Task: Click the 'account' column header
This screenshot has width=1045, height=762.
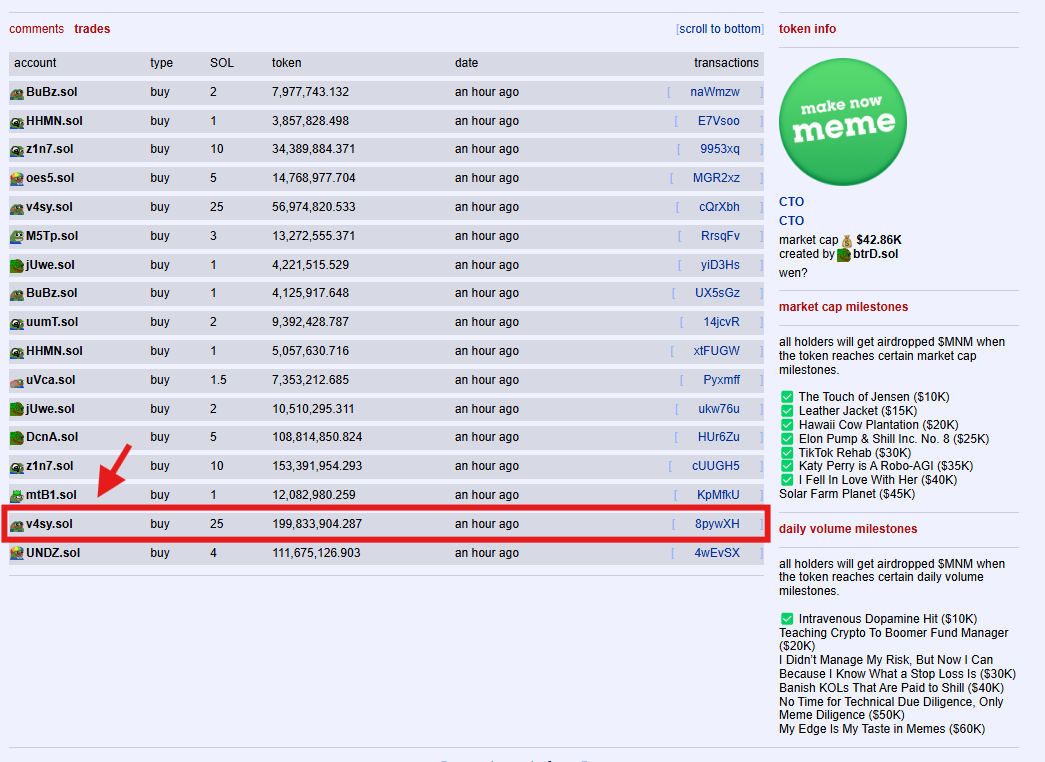Action: click(x=35, y=63)
